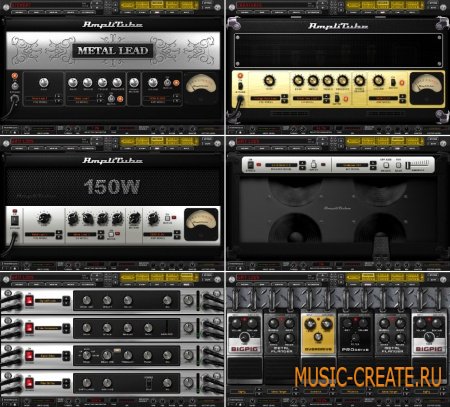
Task: Move the vertical fader on the second rack unit
Action: (x=167, y=327)
